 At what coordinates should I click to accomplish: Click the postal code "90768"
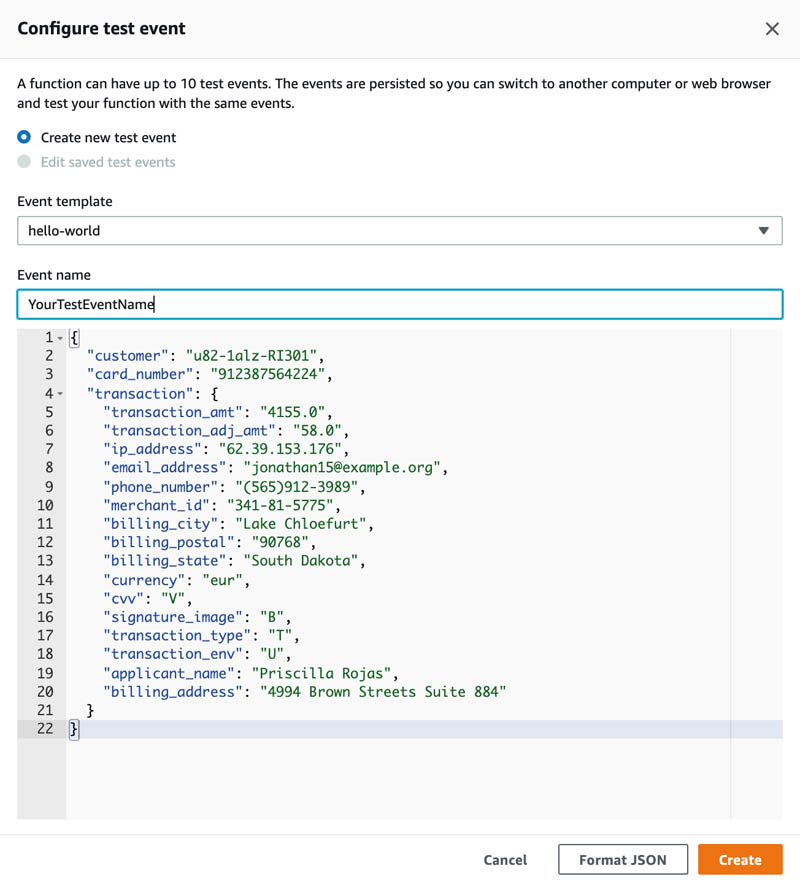pyautogui.click(x=280, y=543)
